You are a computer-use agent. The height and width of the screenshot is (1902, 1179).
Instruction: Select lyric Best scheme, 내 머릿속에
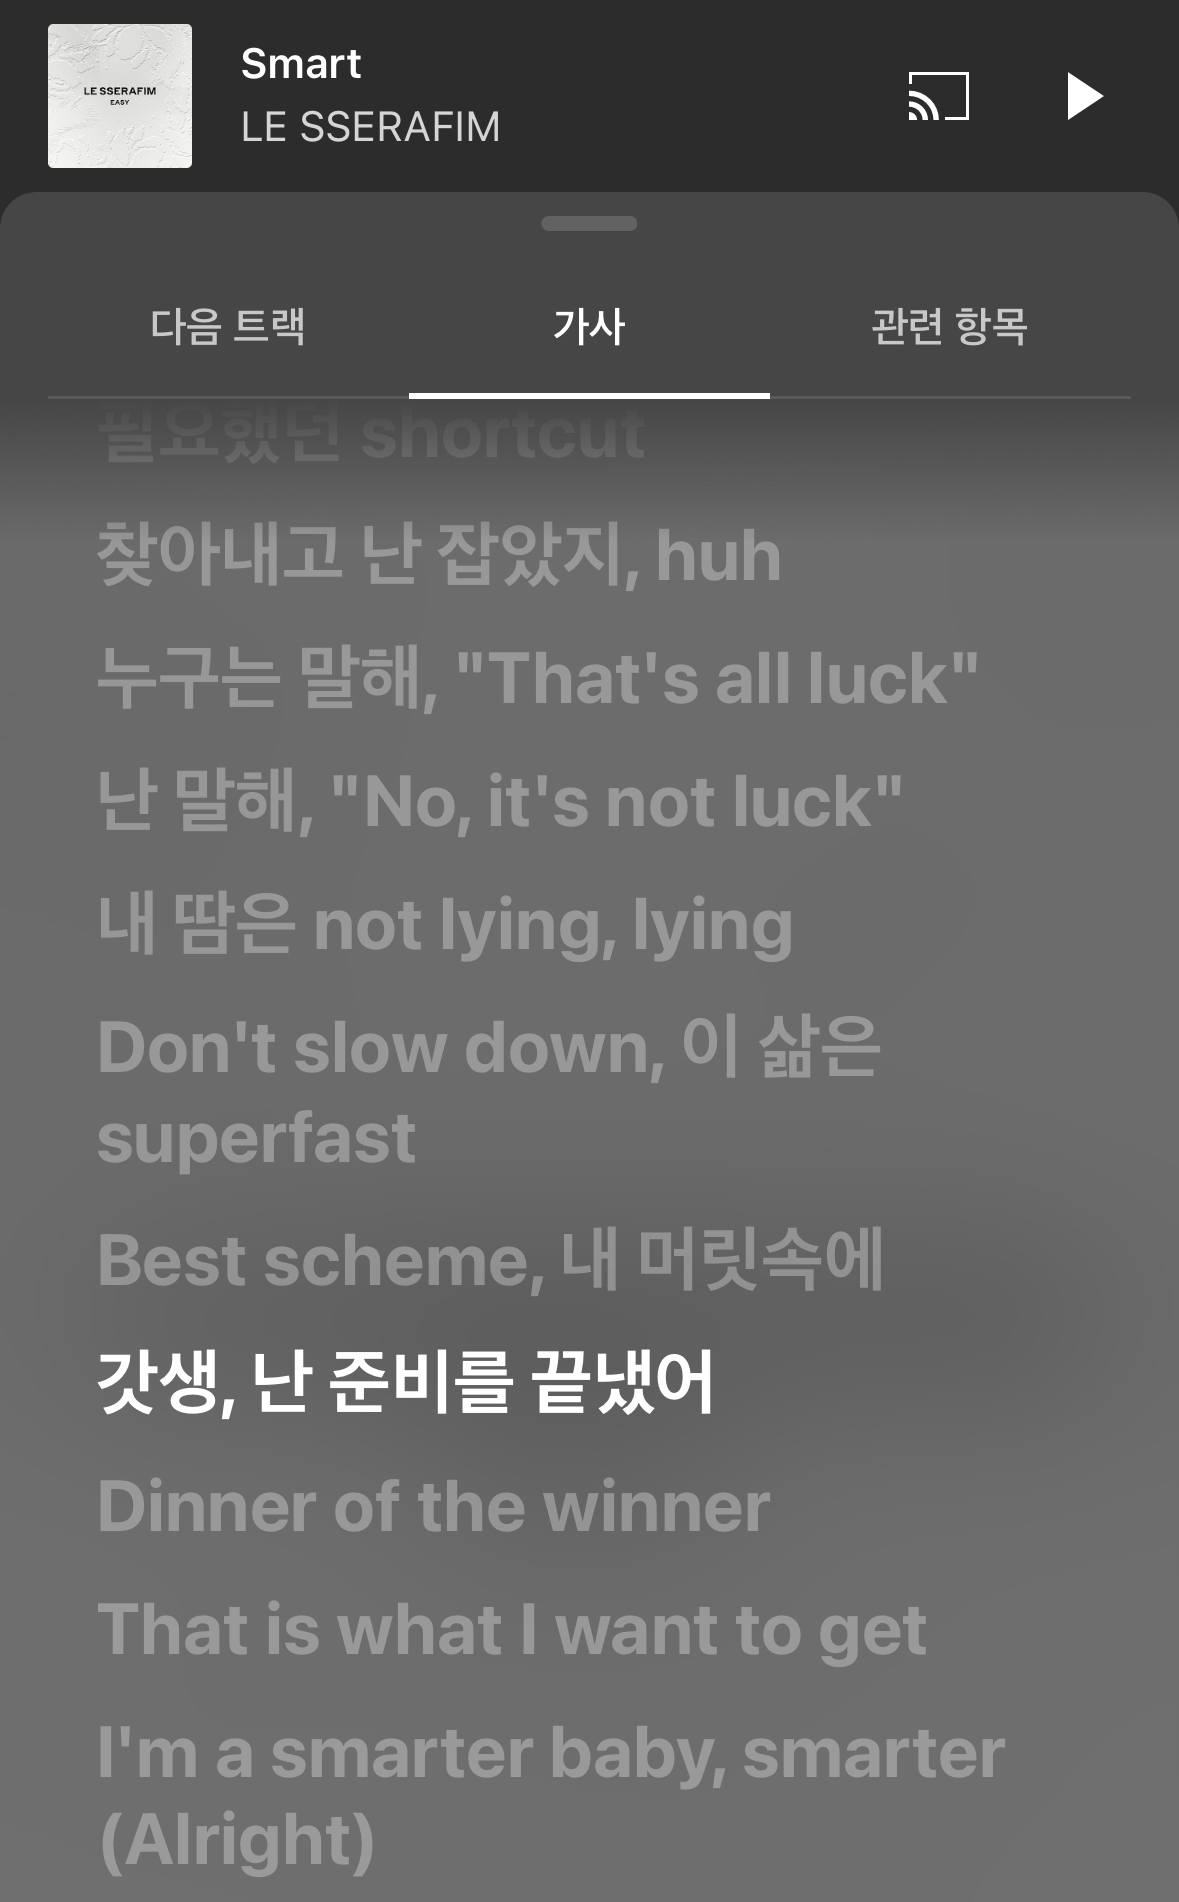490,1260
